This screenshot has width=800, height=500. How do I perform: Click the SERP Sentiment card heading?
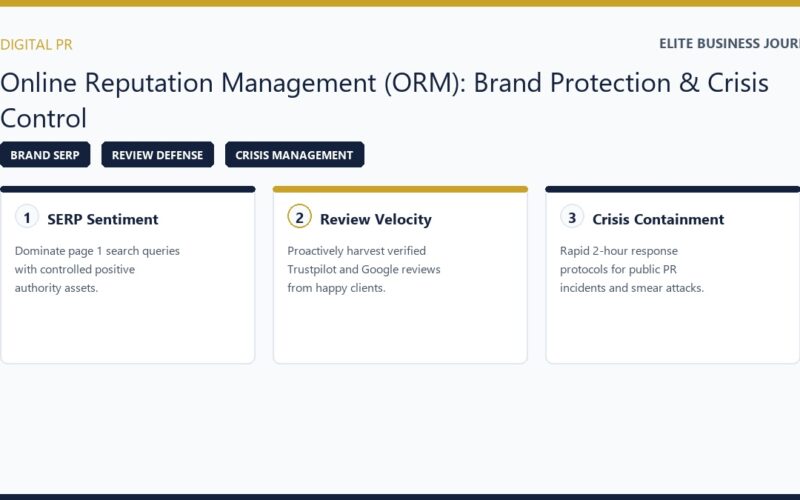(103, 219)
